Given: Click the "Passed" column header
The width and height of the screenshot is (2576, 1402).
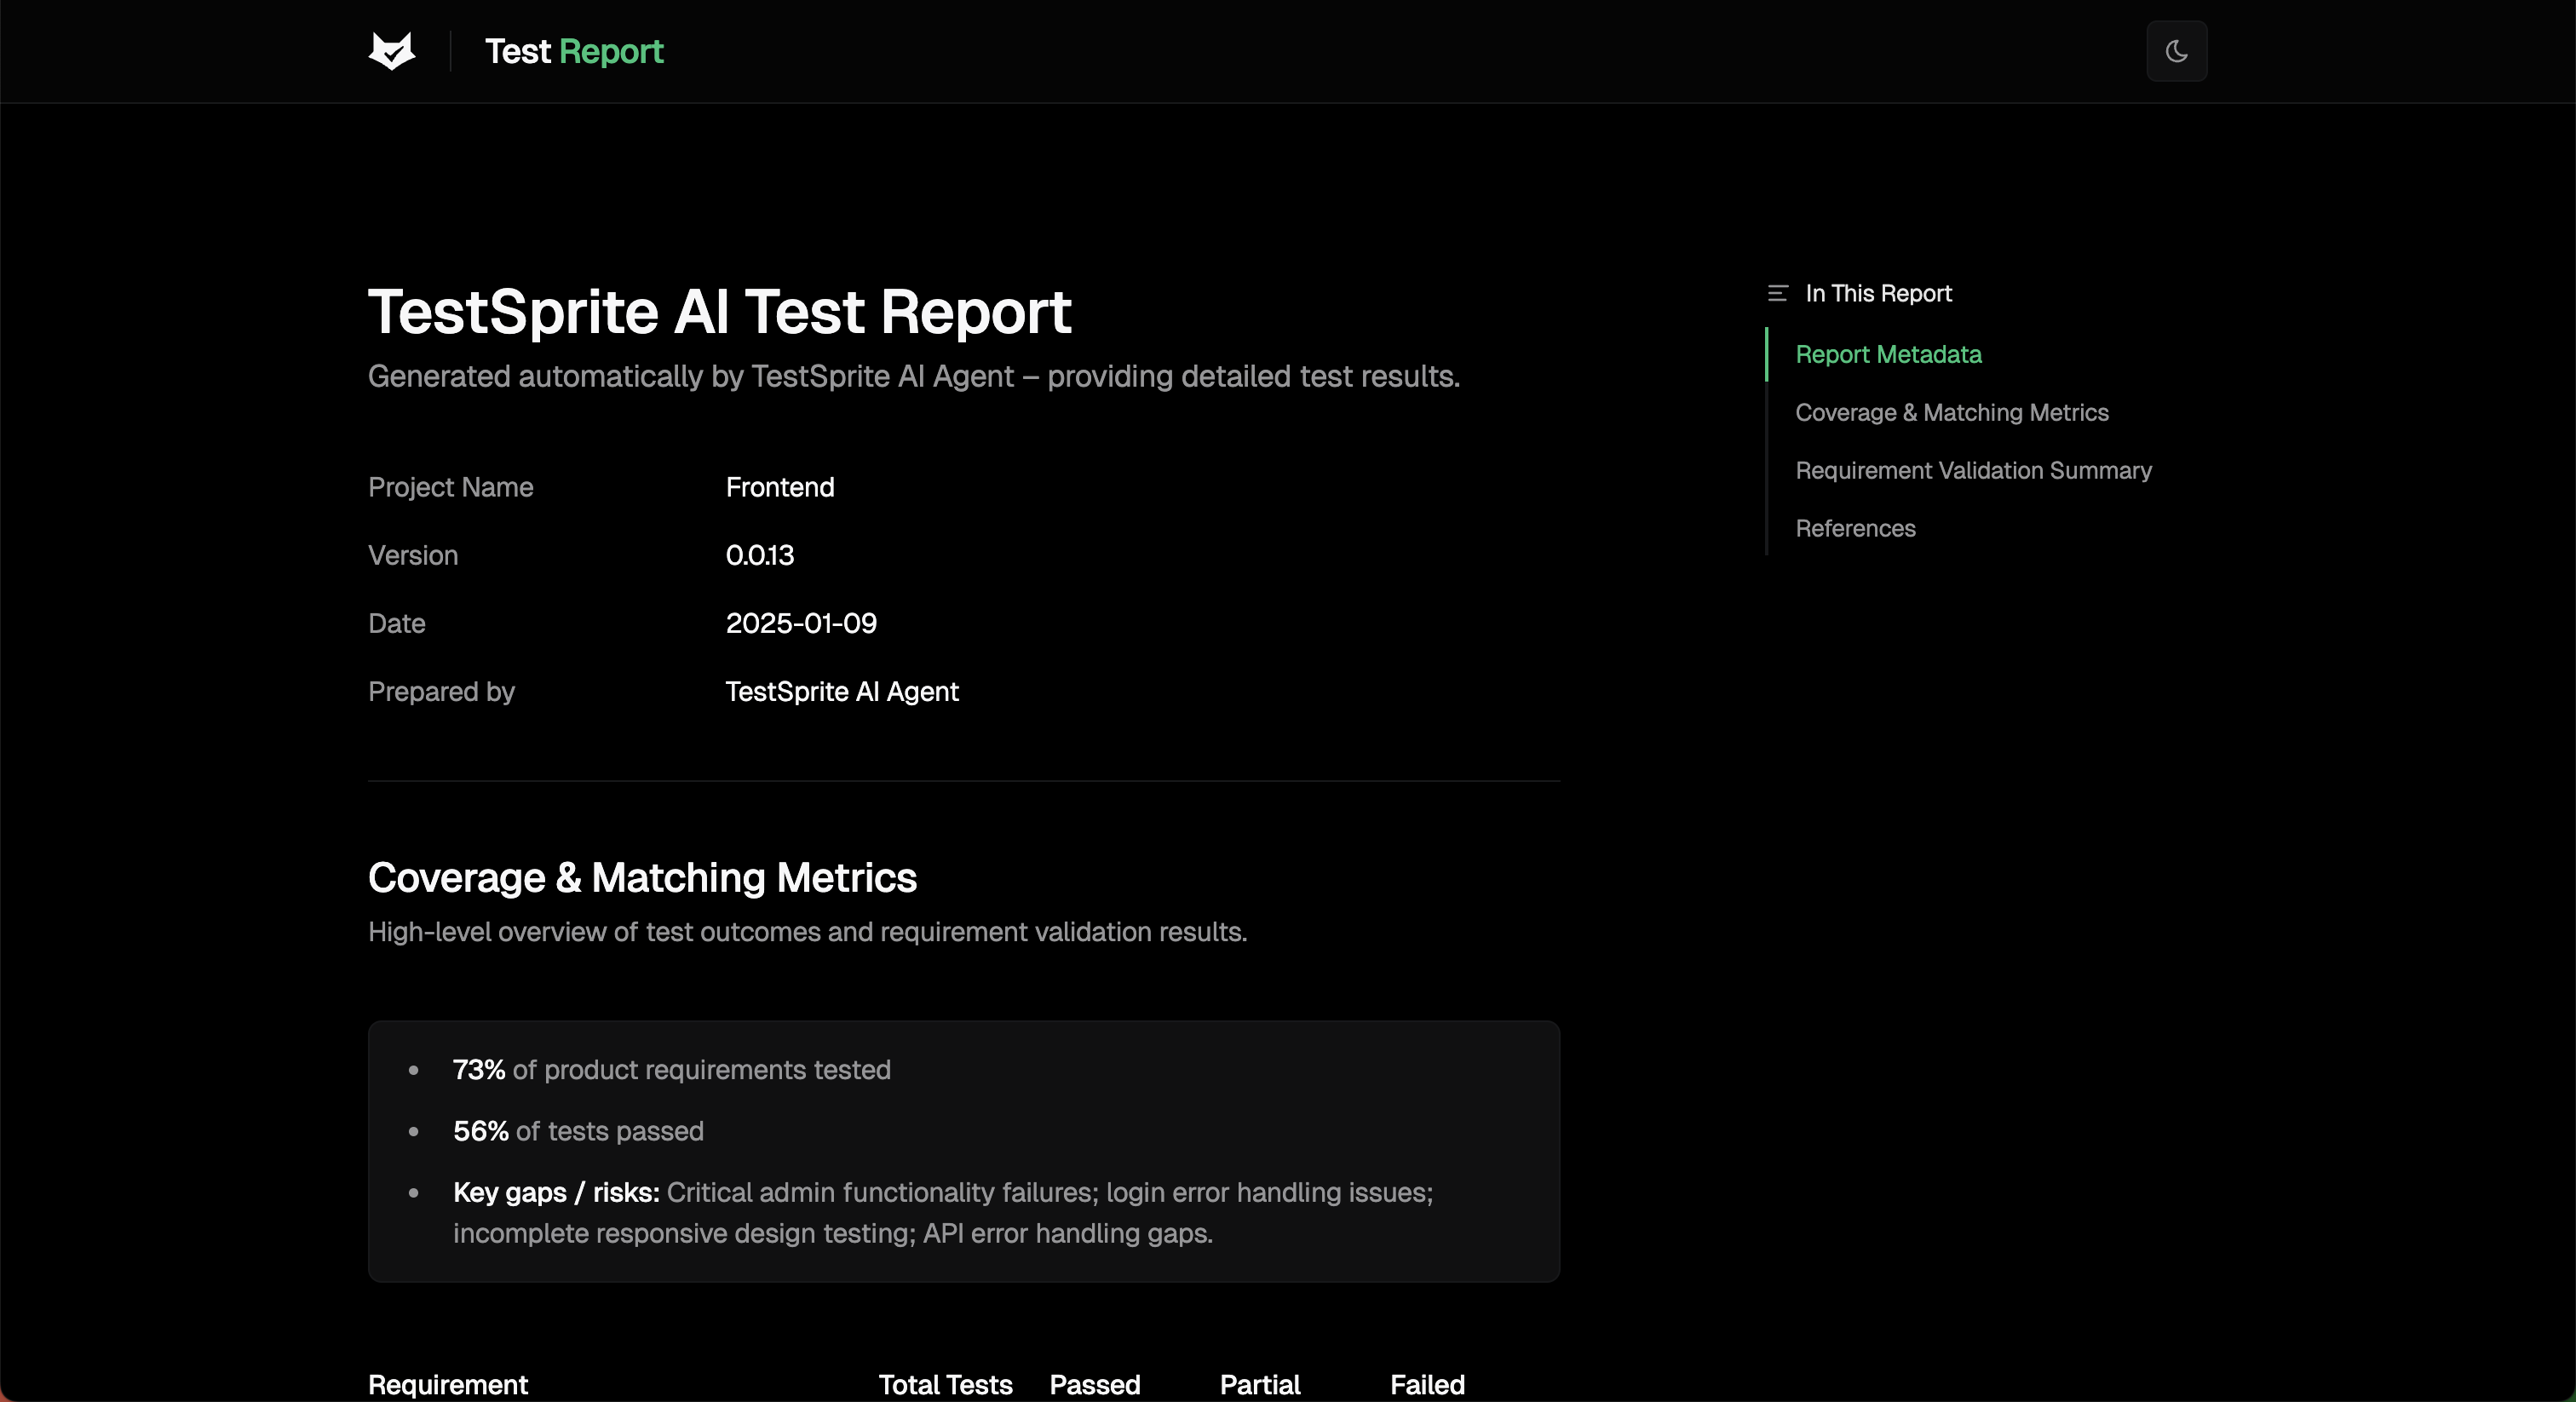Looking at the screenshot, I should (1094, 1384).
